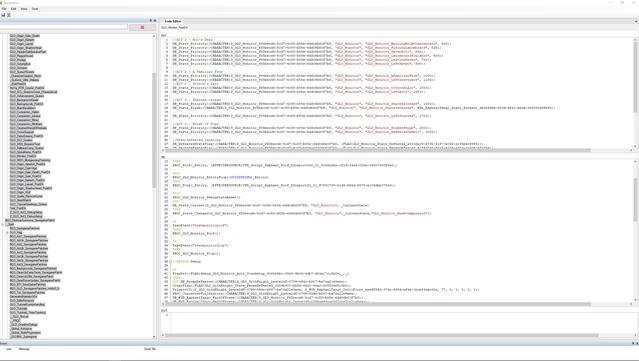Viewport: 639px width, 361px height.
Task: Open the Goal menu
Action: click(35, 9)
